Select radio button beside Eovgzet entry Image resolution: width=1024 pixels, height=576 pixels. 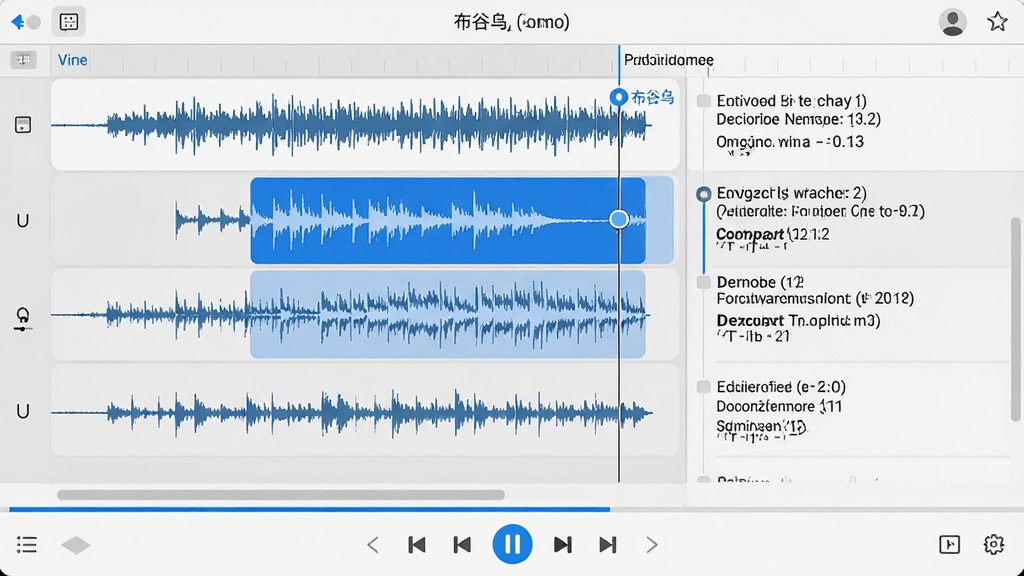coord(703,194)
